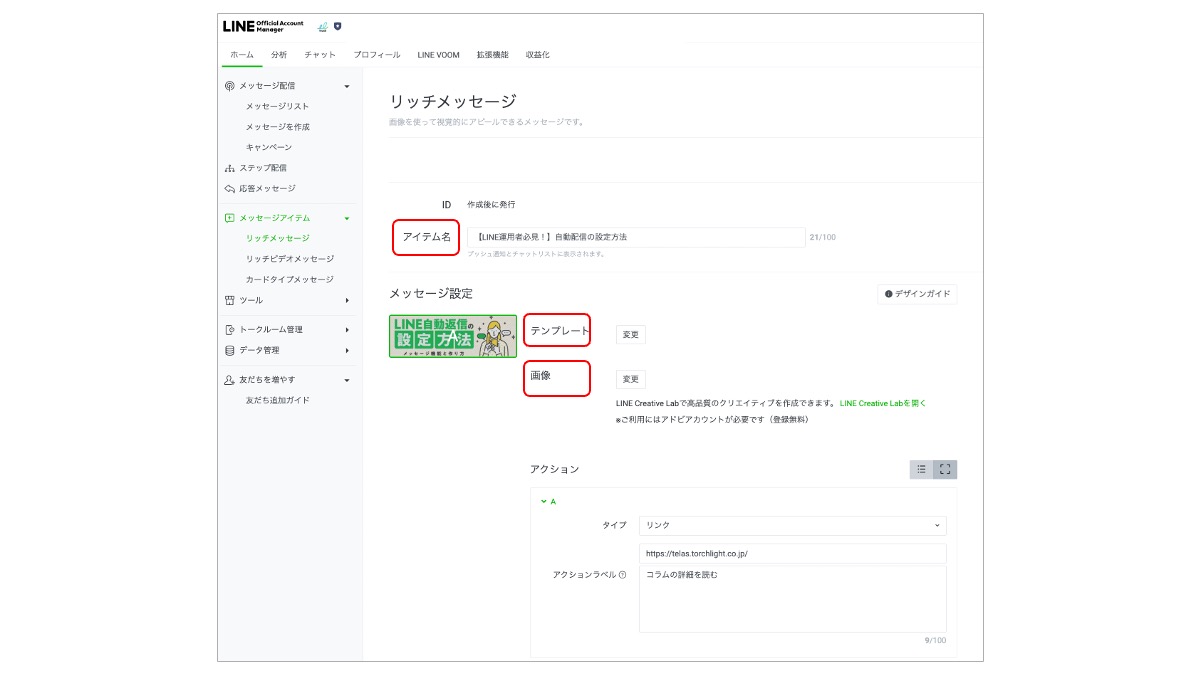
Task: Expand the トークルーム管理 submenu arrow
Action: pyautogui.click(x=347, y=330)
